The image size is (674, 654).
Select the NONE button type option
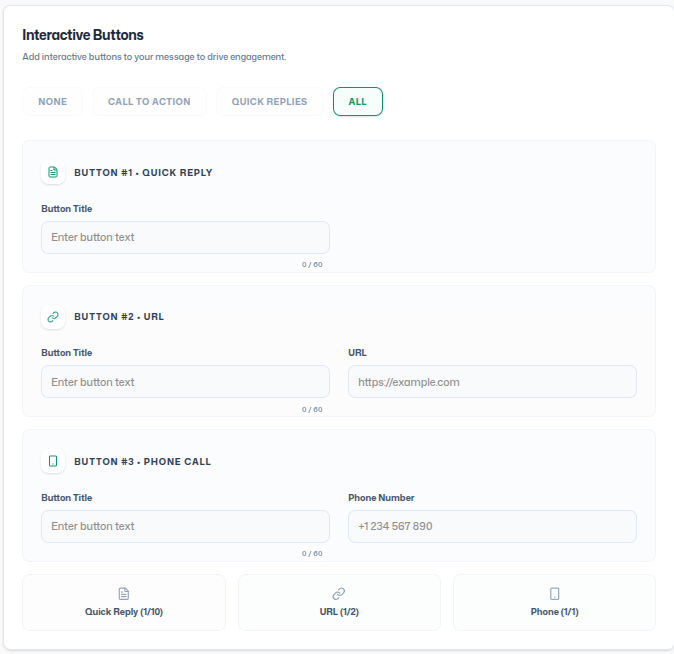pyautogui.click(x=52, y=101)
